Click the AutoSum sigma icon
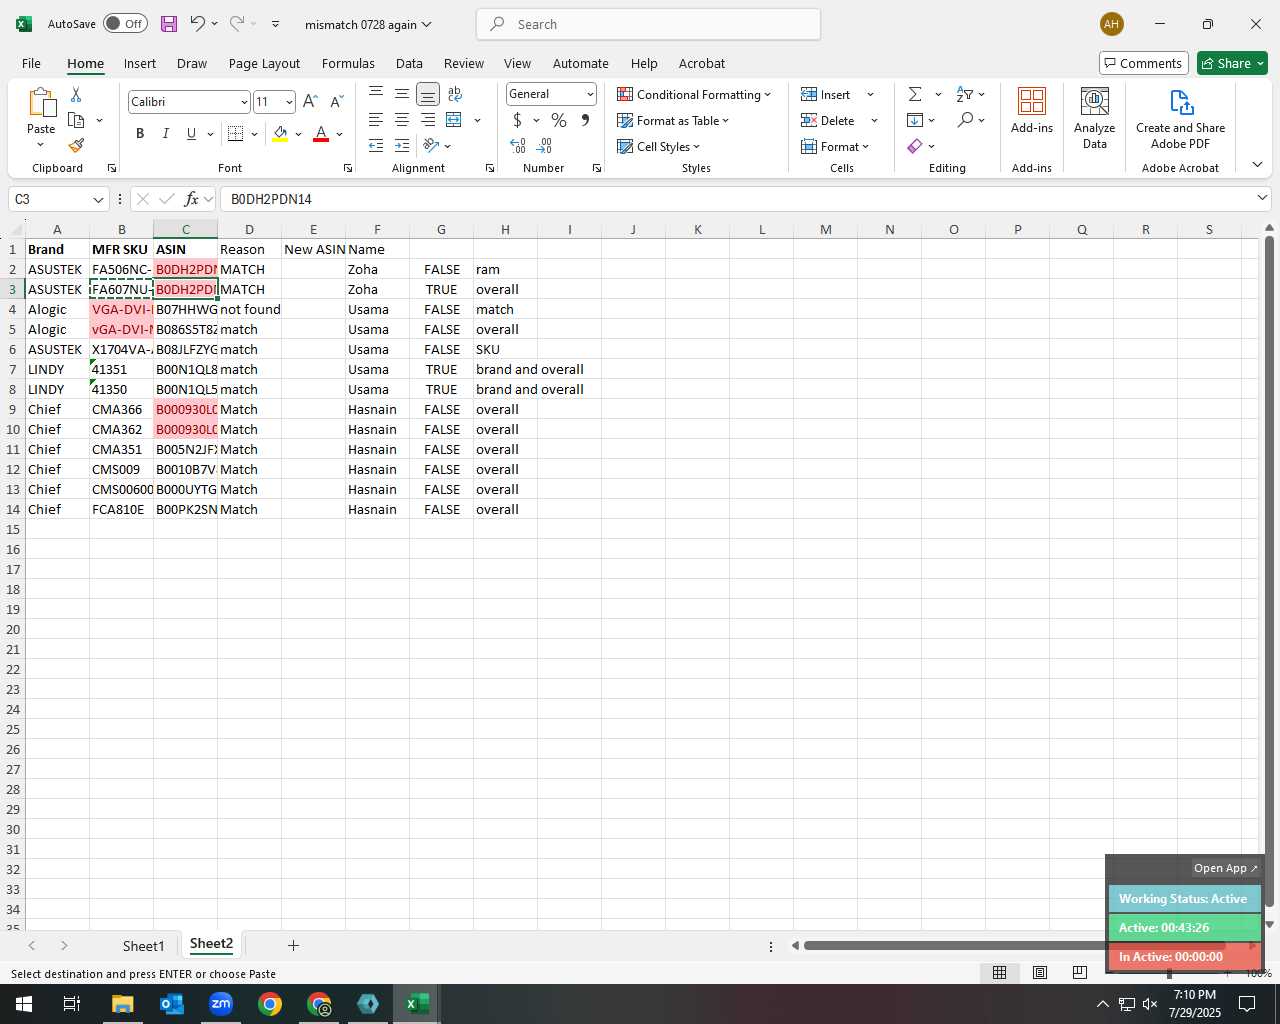1280x1024 pixels. pyautogui.click(x=915, y=94)
